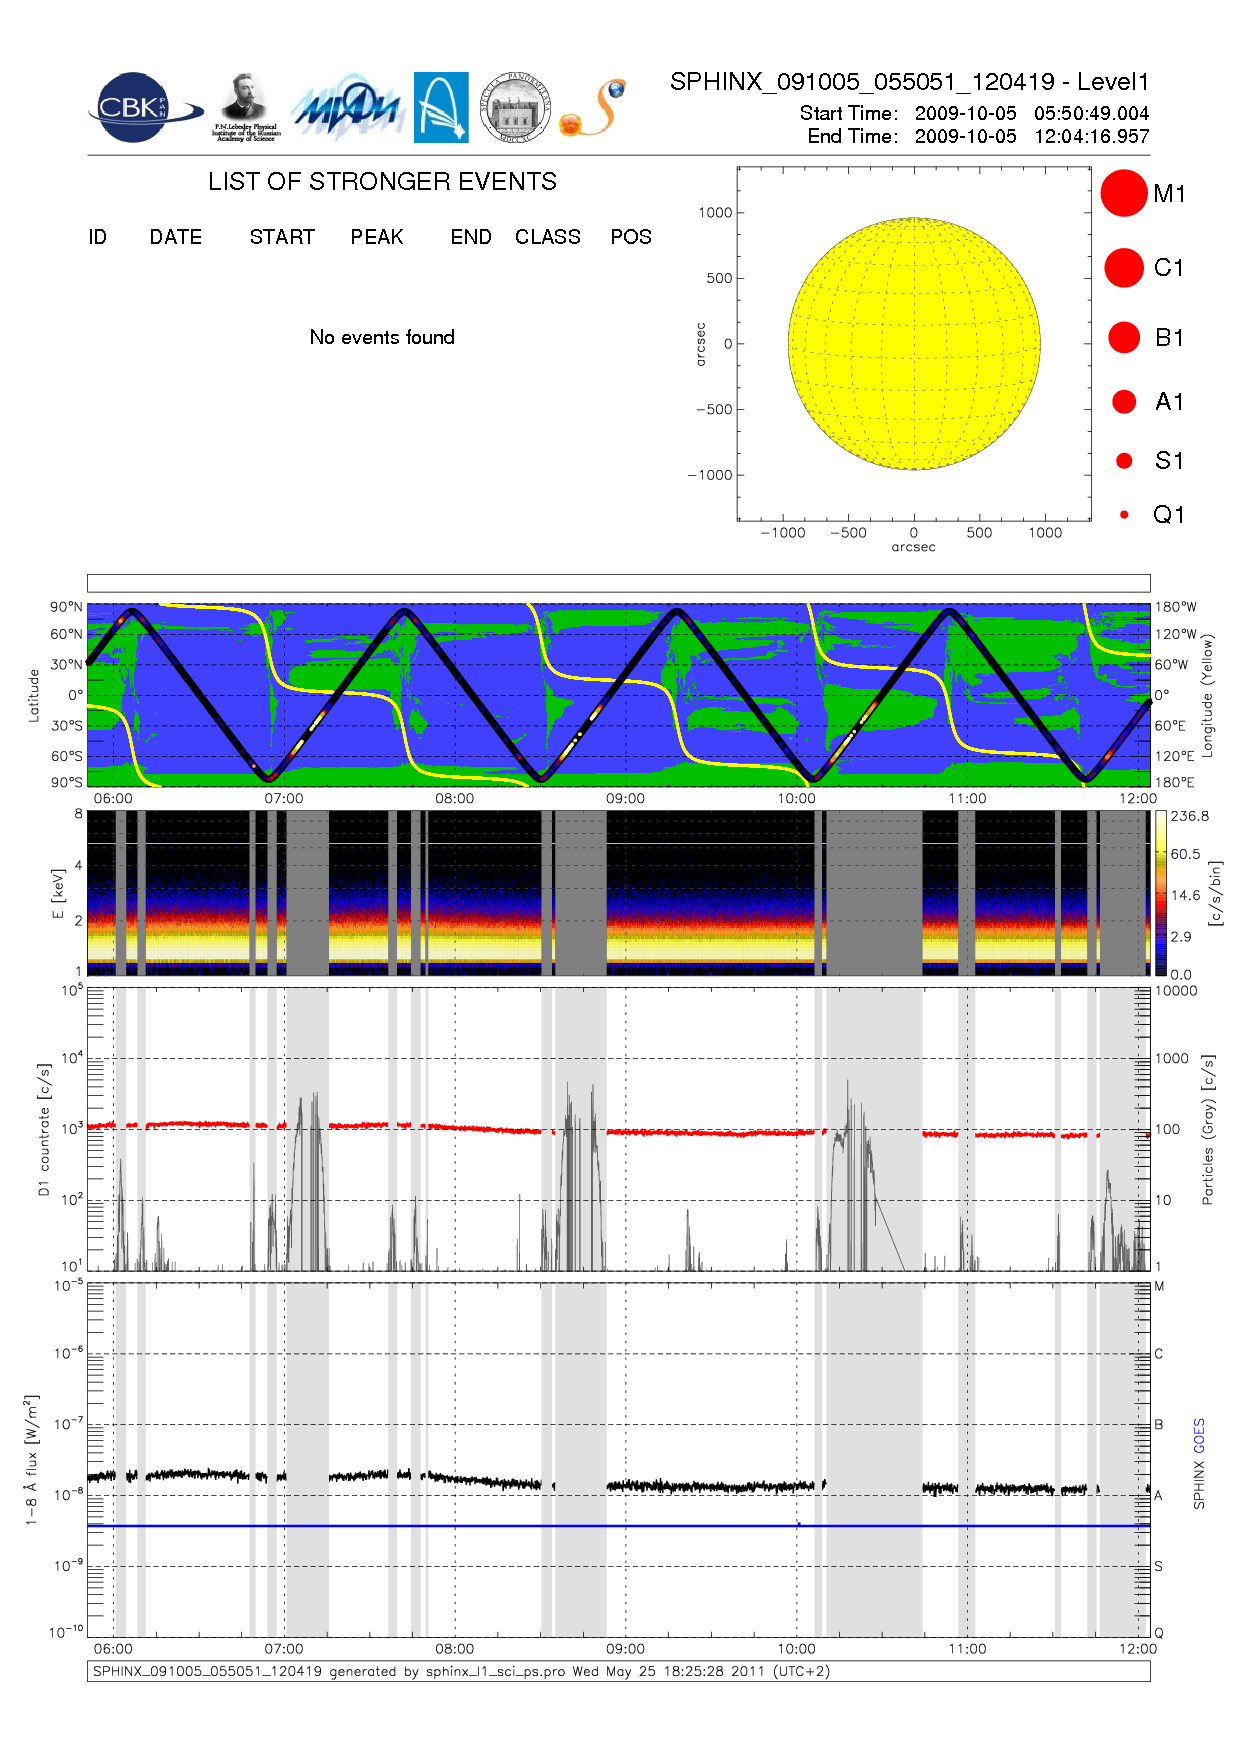Click the C1 red legend circle

pos(1124,268)
